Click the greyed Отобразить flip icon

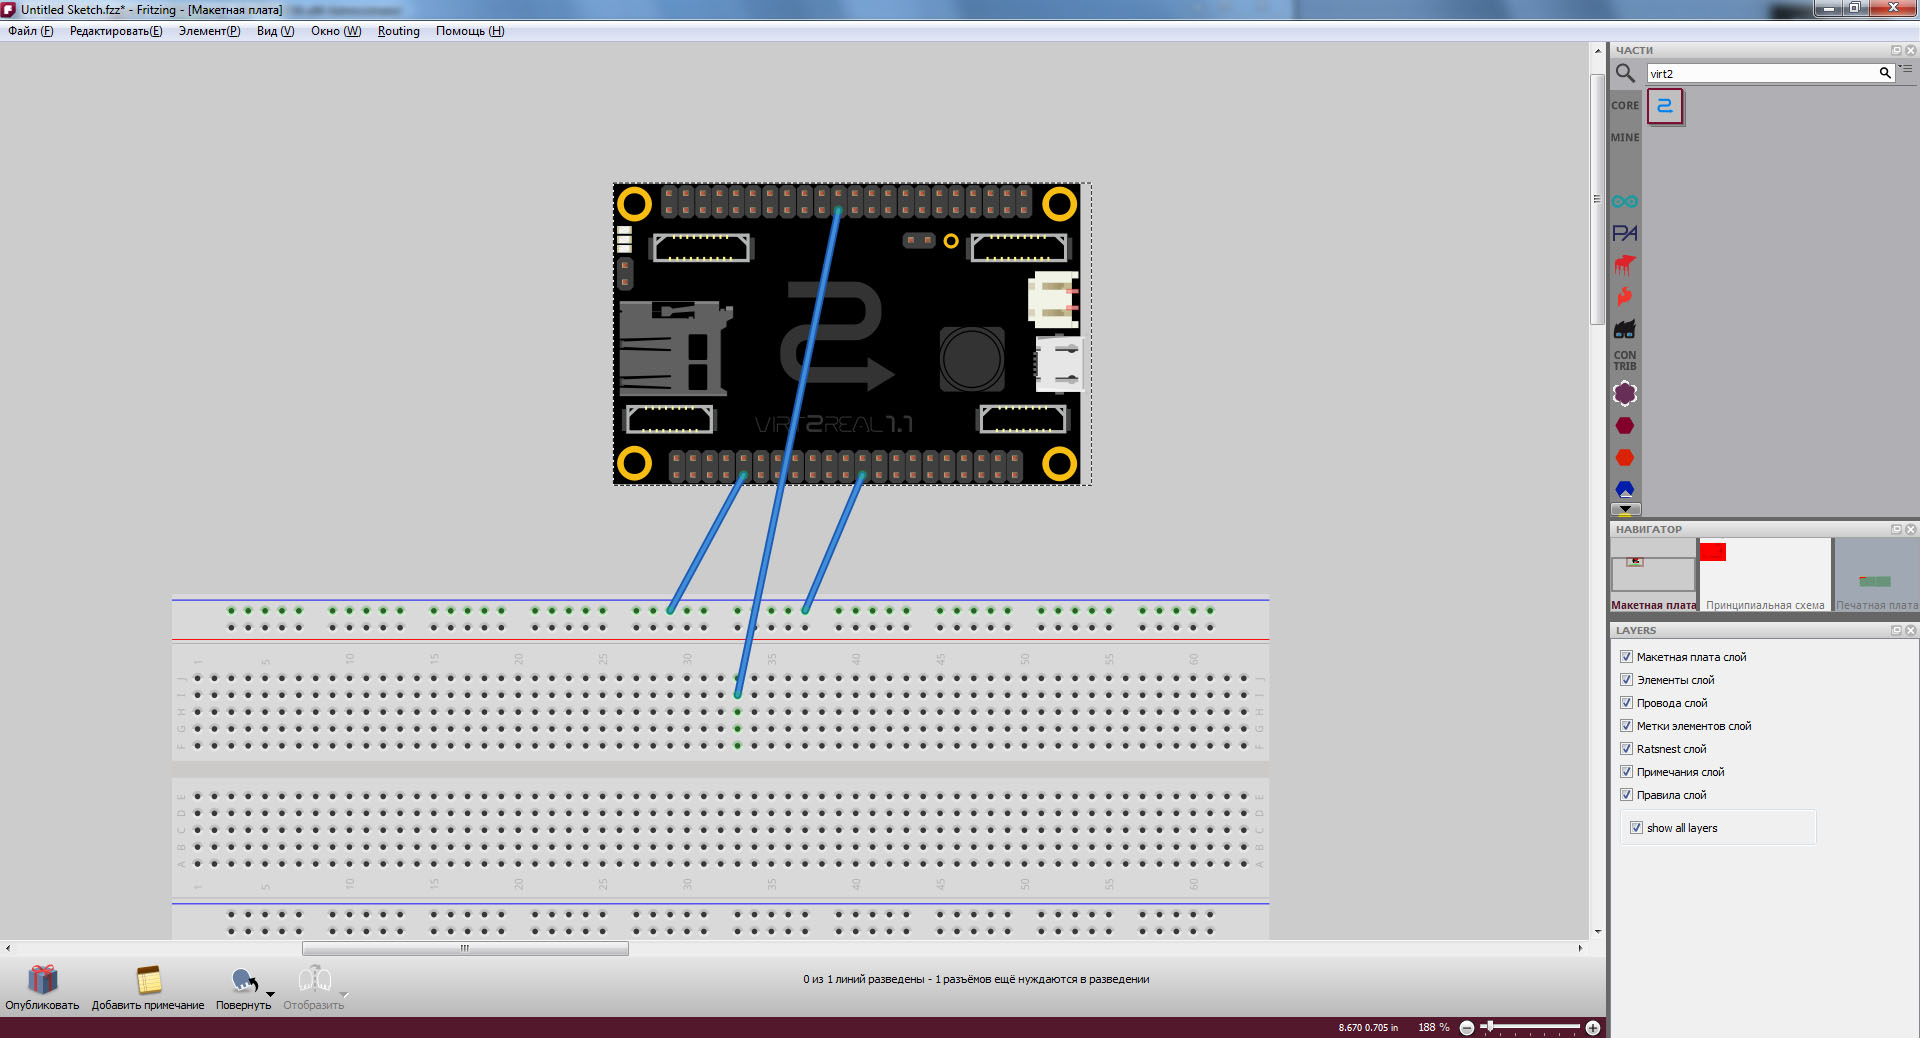coord(315,979)
